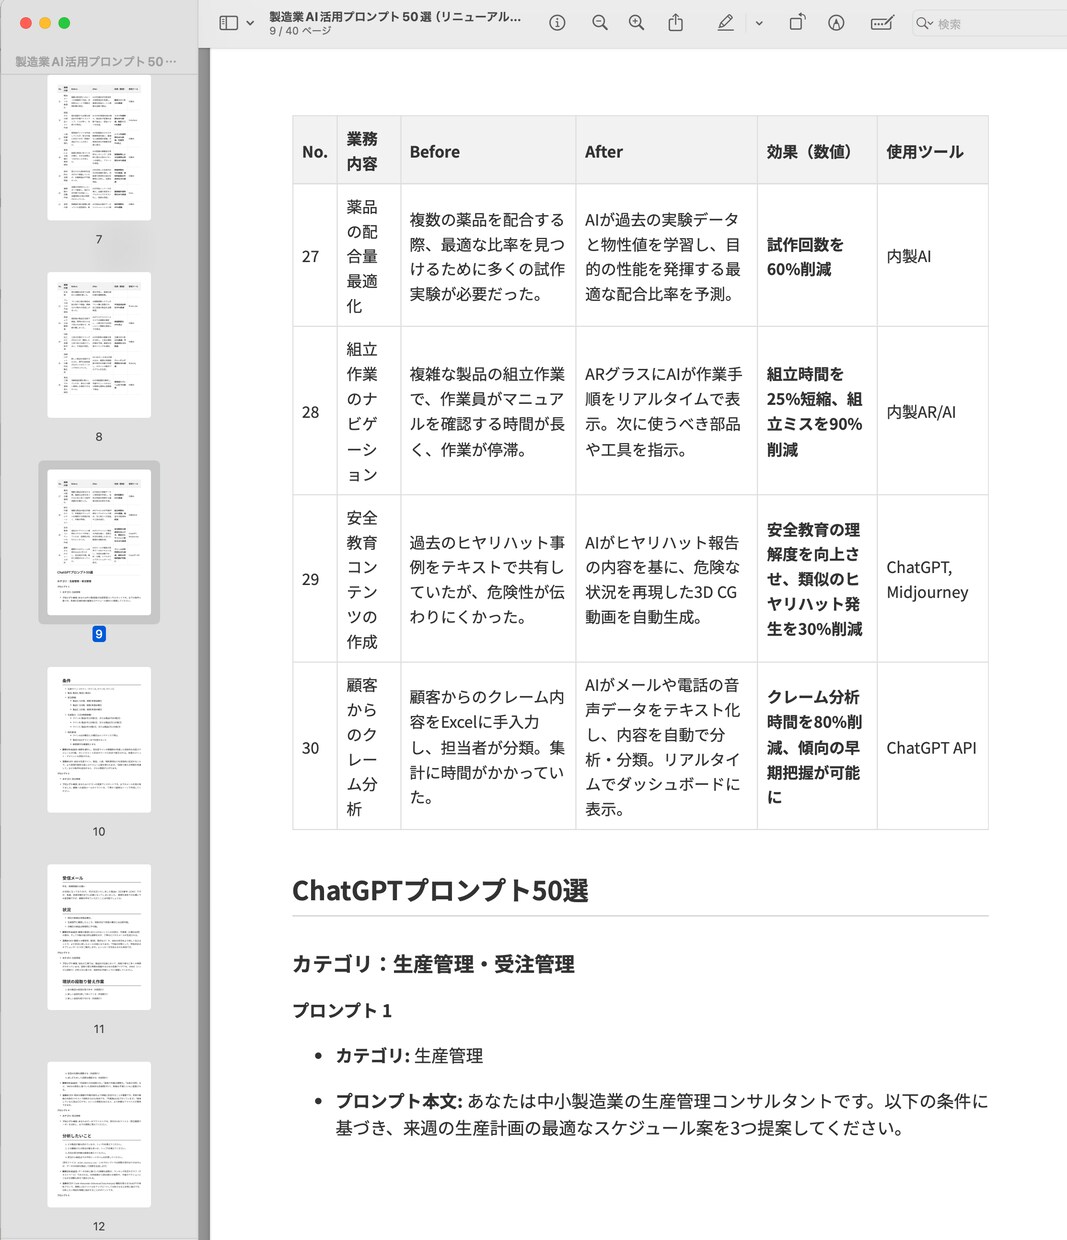1067x1240 pixels.
Task: Click the current page badge 9
Action: click(x=99, y=634)
